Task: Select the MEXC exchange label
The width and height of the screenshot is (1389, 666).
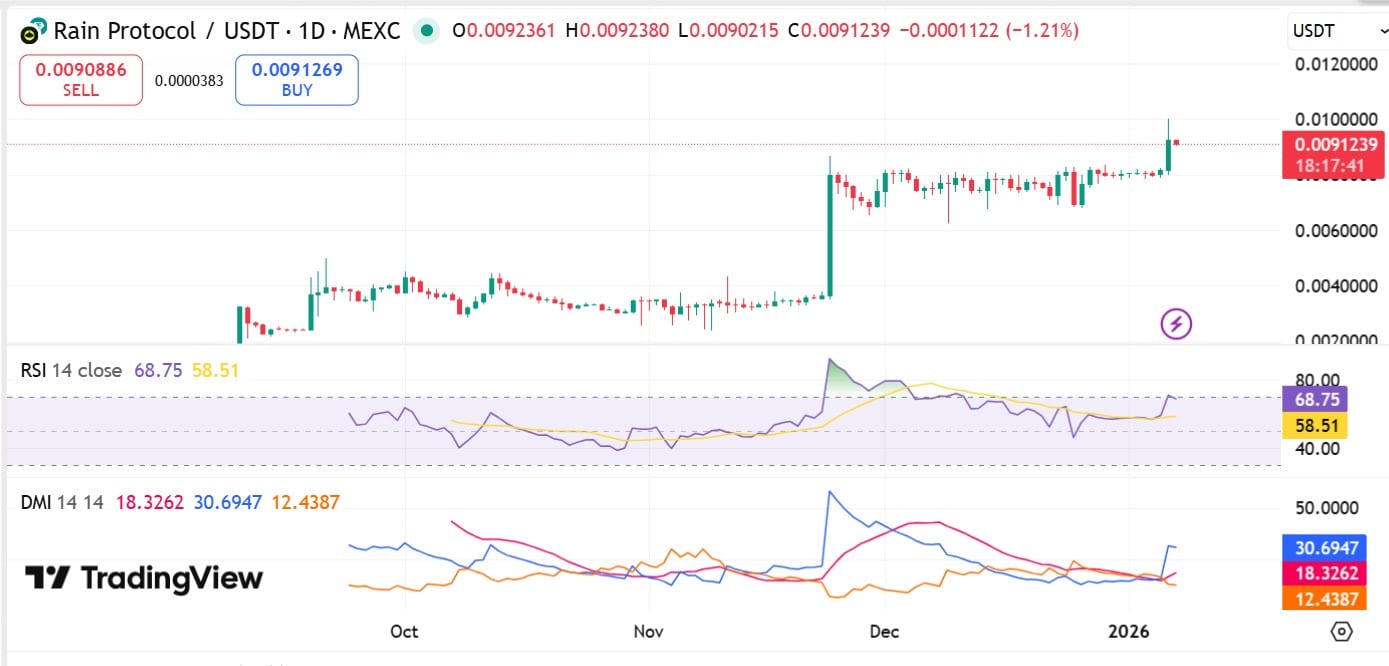Action: [x=373, y=31]
